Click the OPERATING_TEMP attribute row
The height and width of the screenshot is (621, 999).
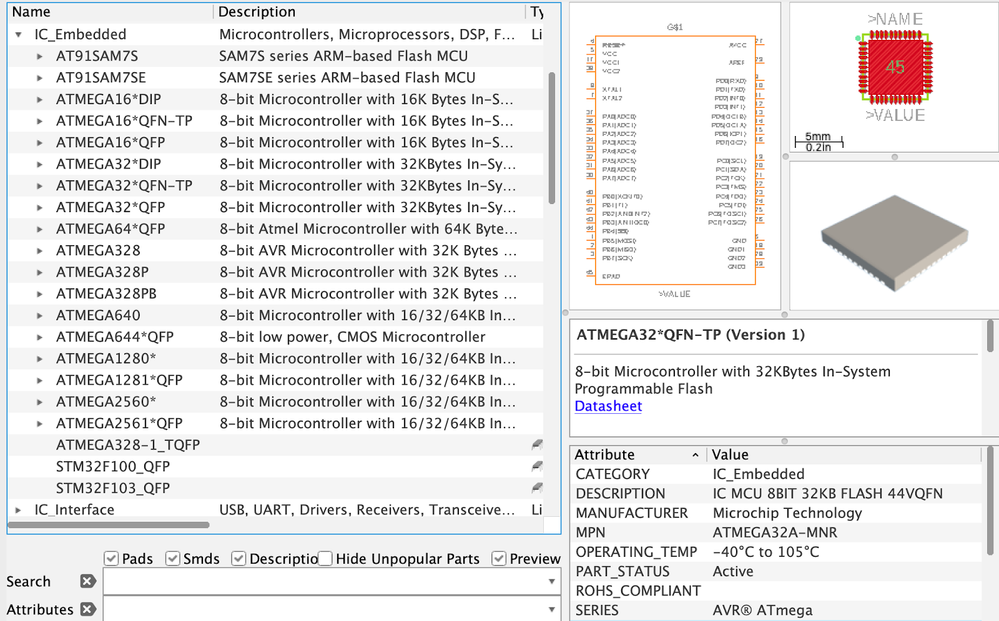coord(777,552)
